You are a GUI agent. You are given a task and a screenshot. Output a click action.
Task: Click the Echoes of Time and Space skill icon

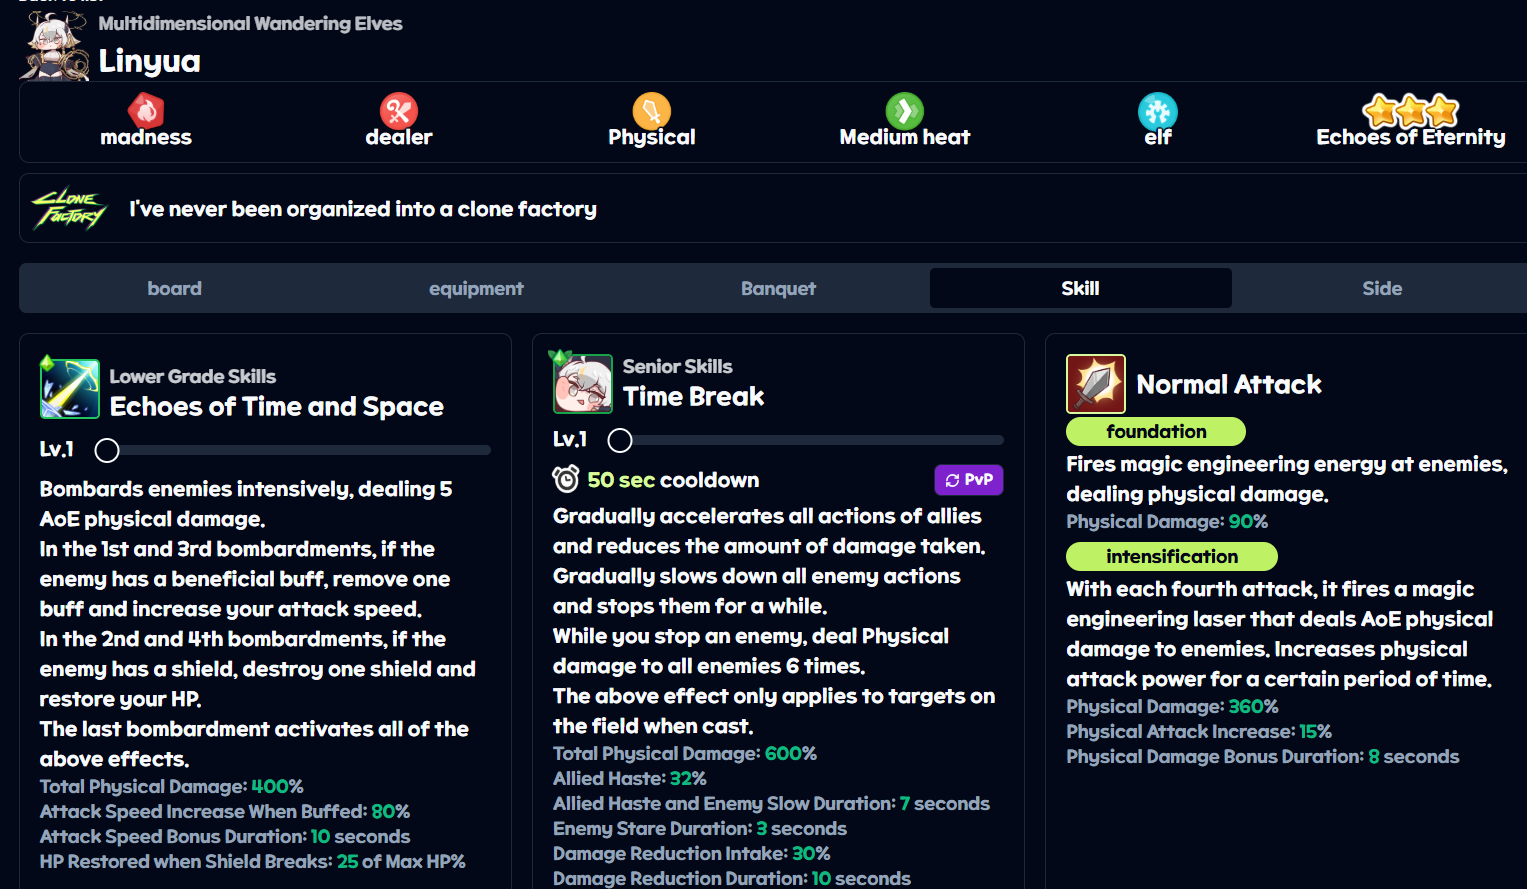click(x=70, y=388)
